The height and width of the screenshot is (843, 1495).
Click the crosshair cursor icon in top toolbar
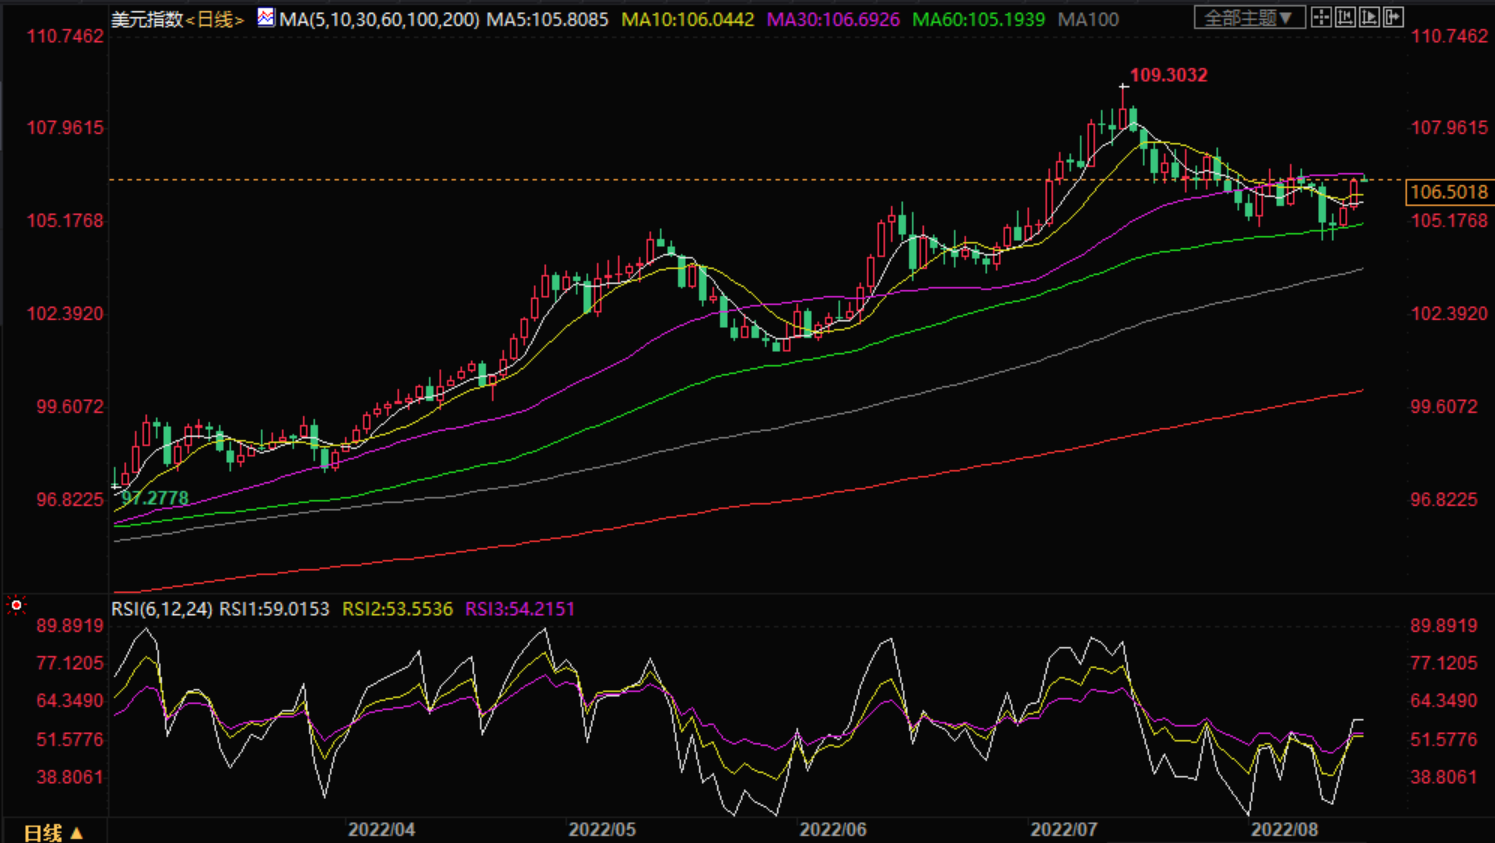1321,17
